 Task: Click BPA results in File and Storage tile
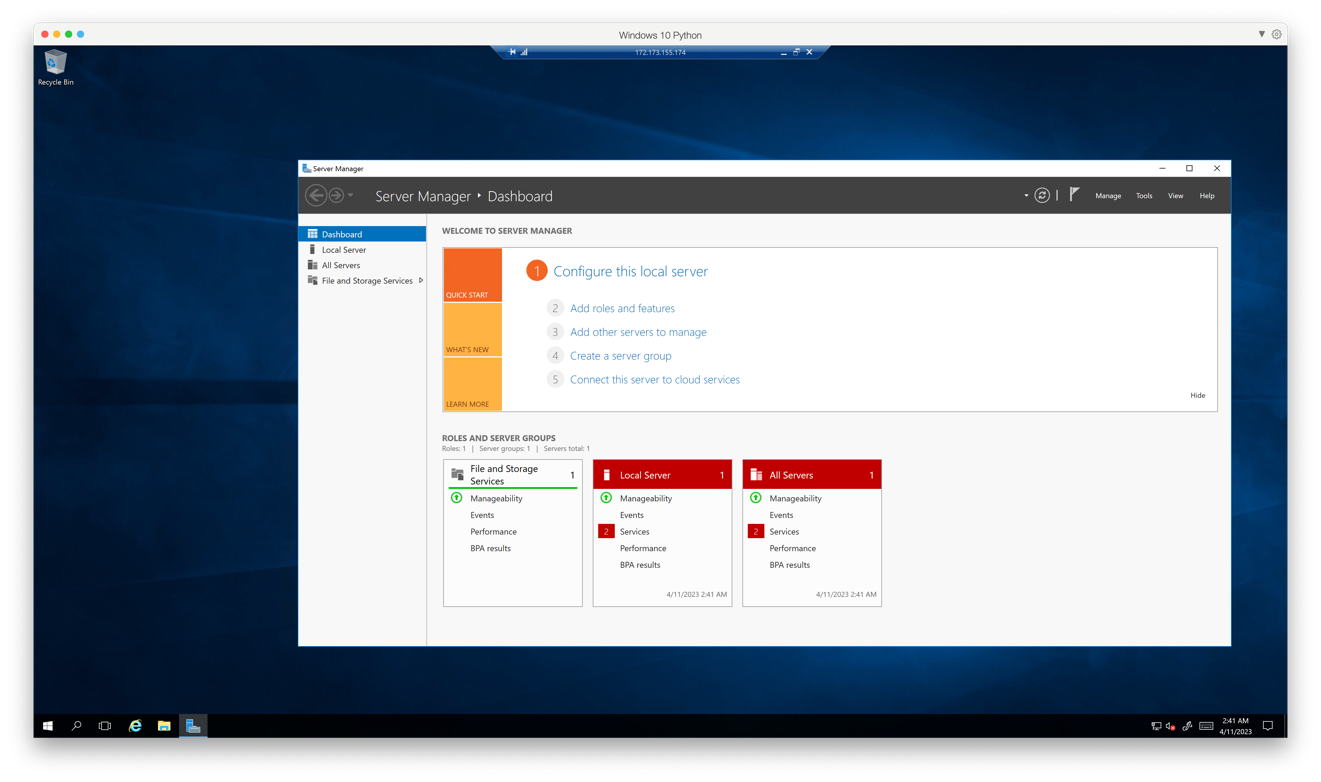[x=490, y=548]
